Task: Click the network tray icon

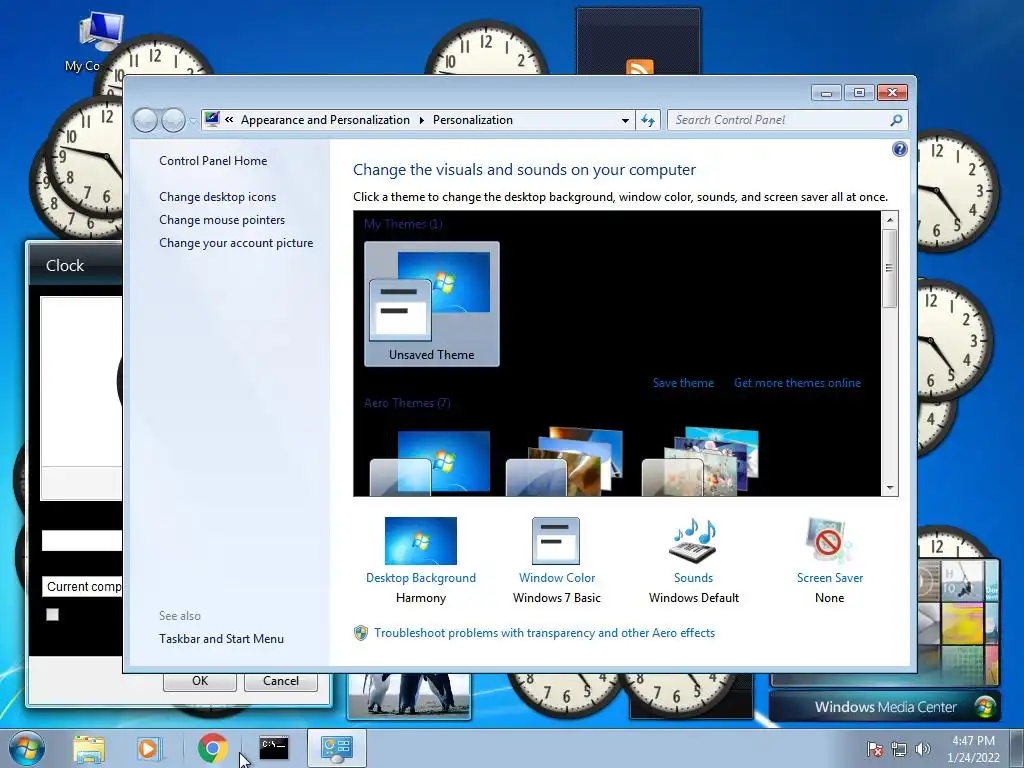Action: [899, 750]
